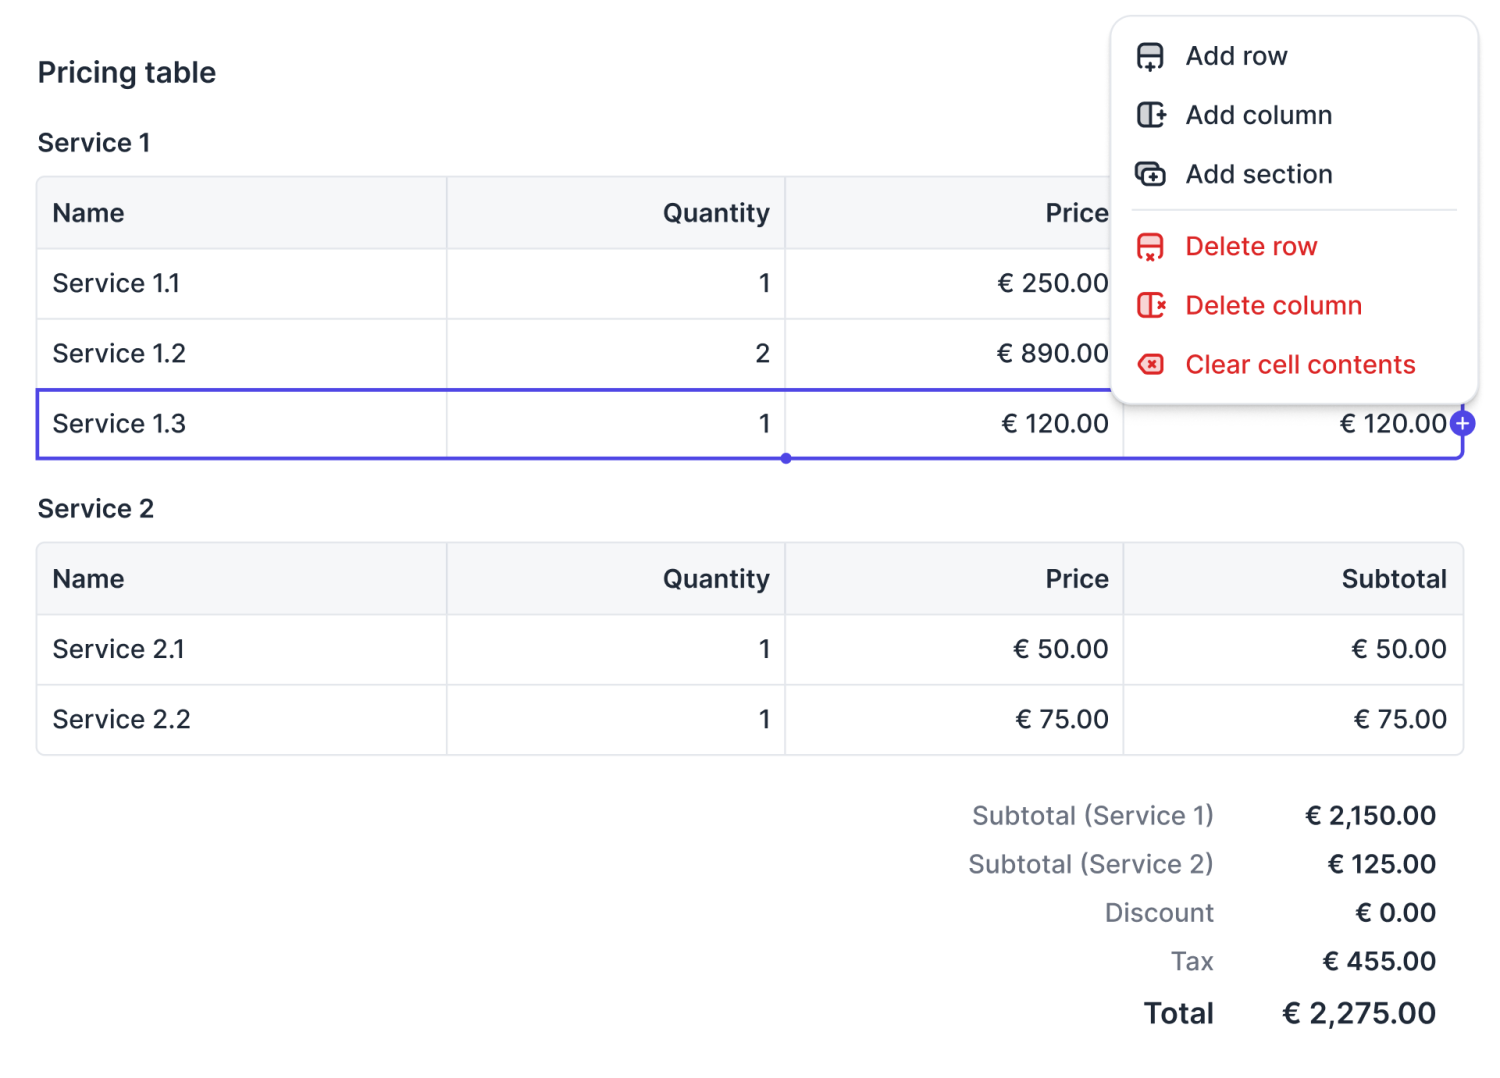
Task: Pick Delete column from the menu
Action: 1294,305
